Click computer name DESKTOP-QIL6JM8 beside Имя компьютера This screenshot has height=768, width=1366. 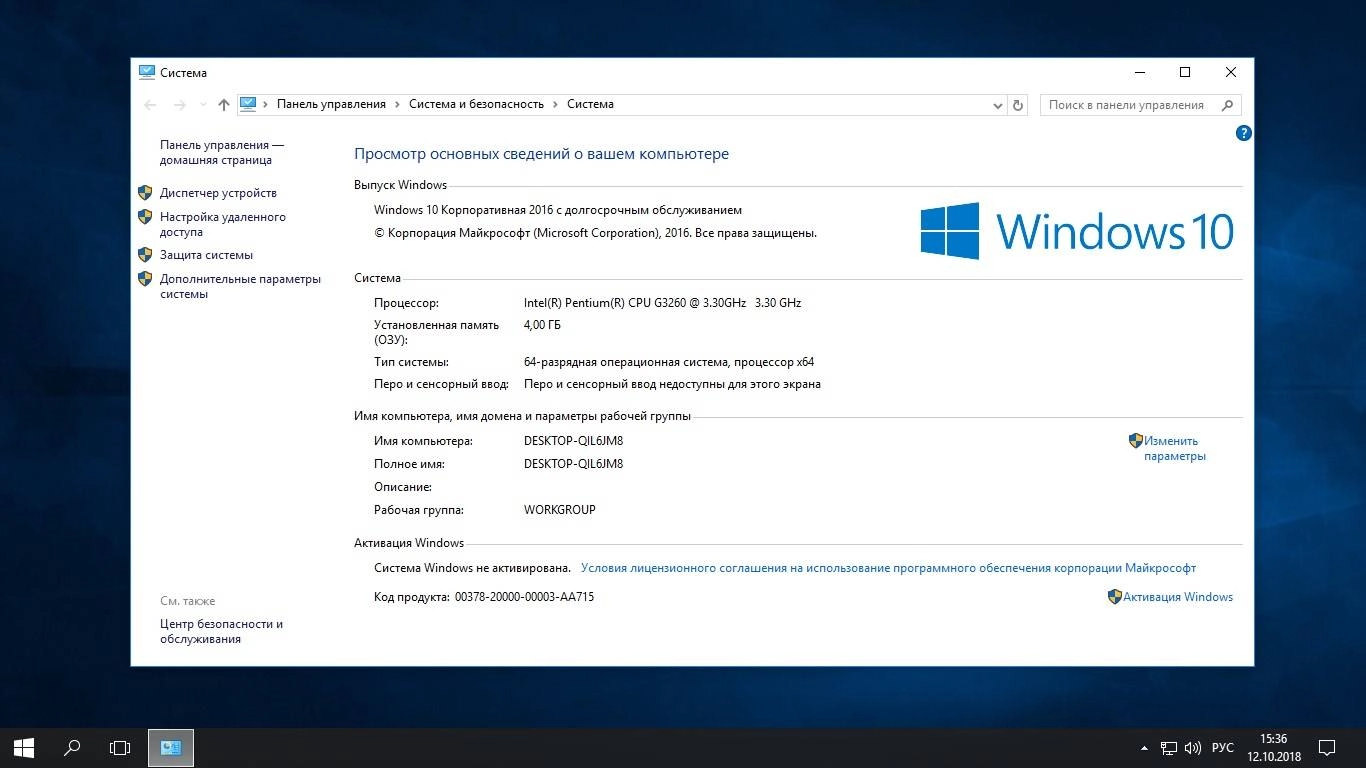(x=573, y=441)
